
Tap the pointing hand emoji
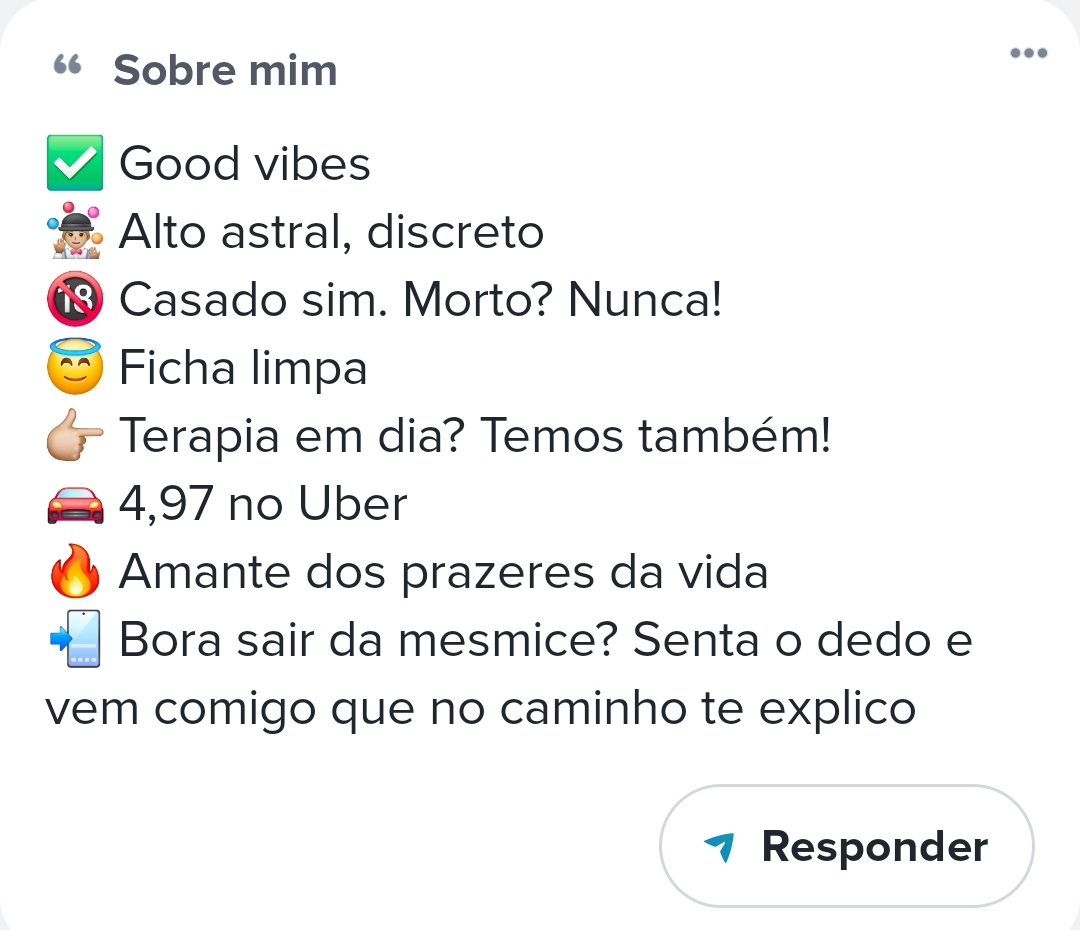pos(74,437)
